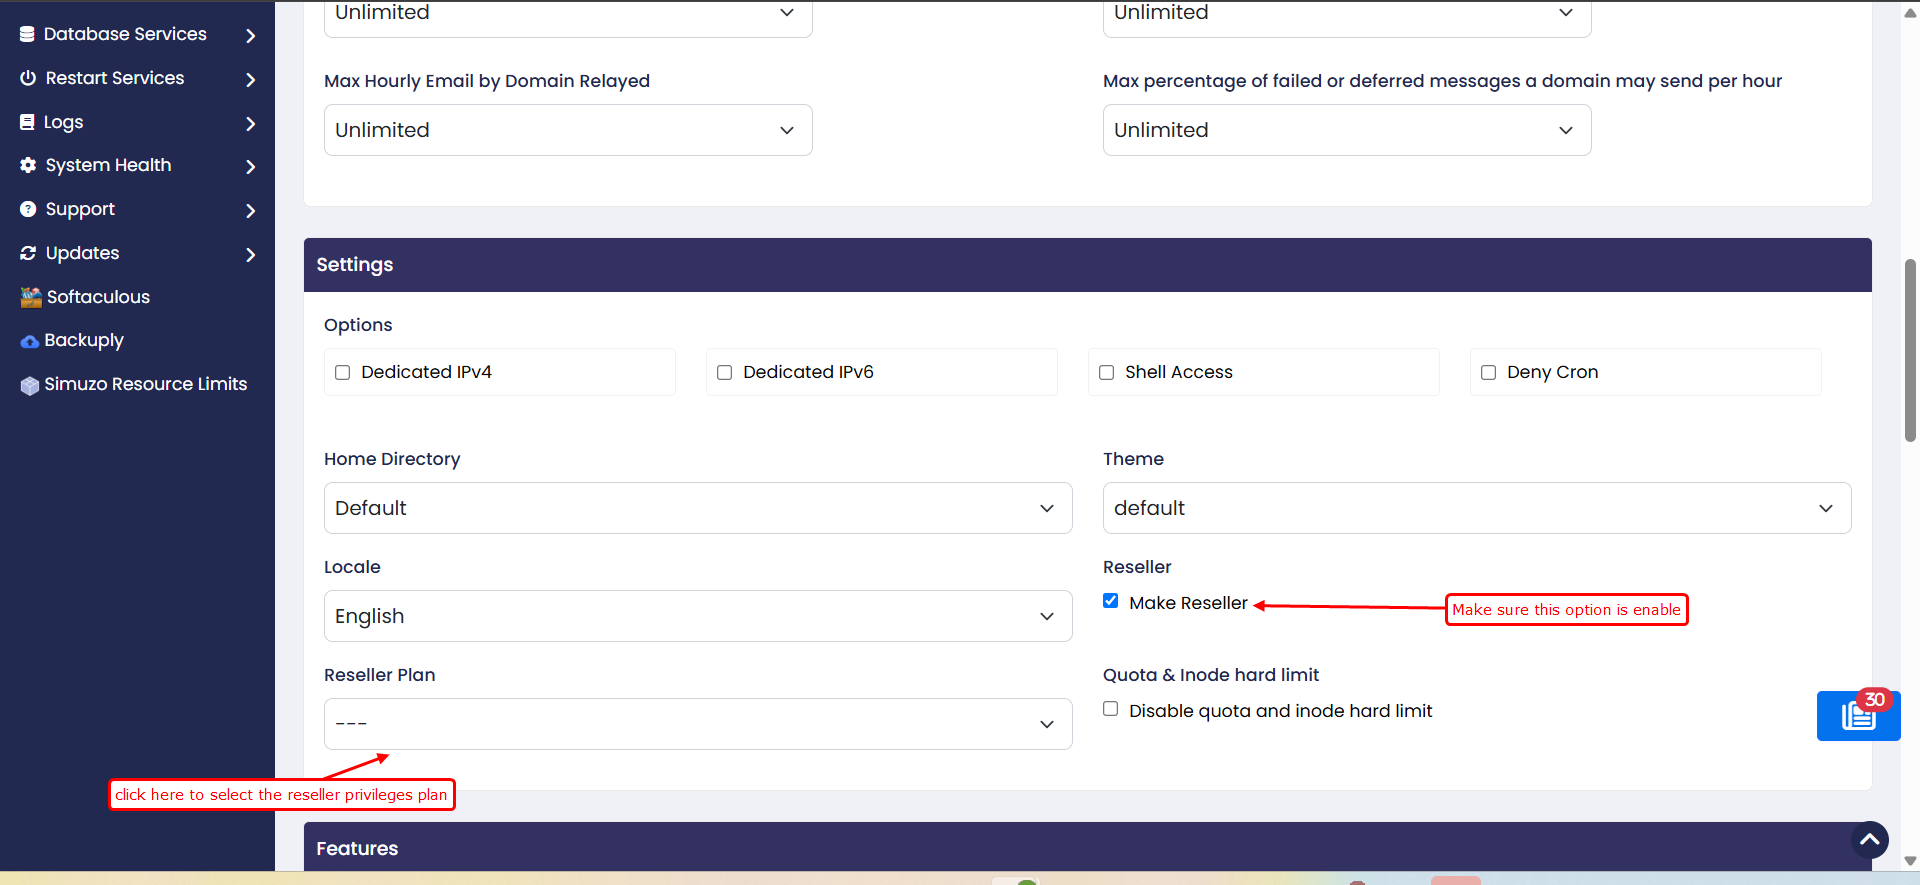Expand the Restart Services chevron
The height and width of the screenshot is (885, 1920).
tap(251, 80)
